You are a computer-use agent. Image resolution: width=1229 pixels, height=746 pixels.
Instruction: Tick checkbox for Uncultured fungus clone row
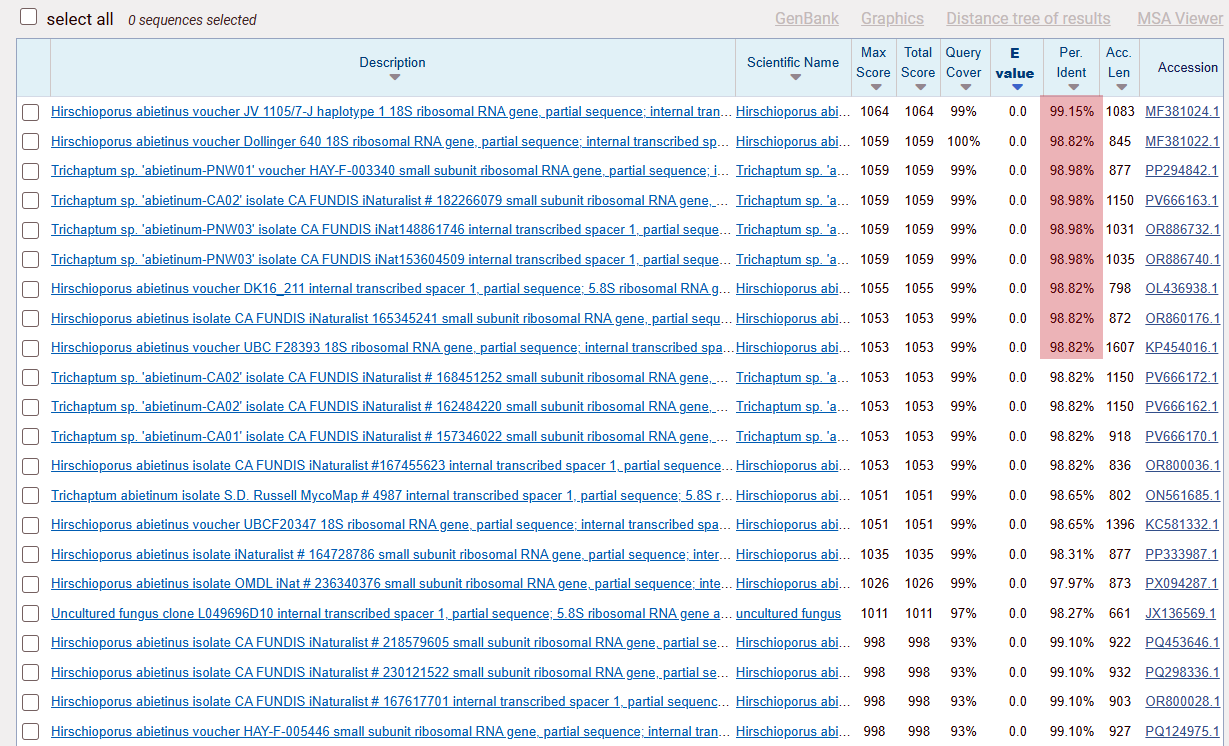tap(31, 614)
